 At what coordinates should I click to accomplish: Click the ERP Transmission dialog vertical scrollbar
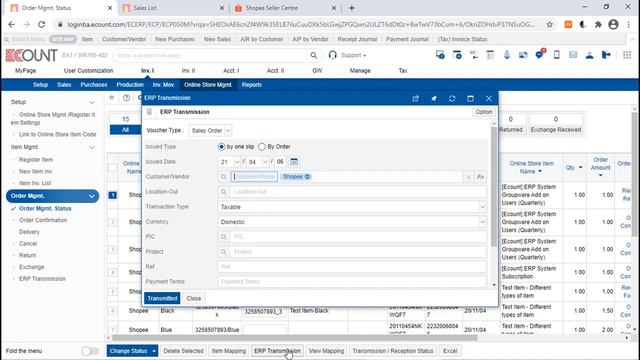(494, 186)
